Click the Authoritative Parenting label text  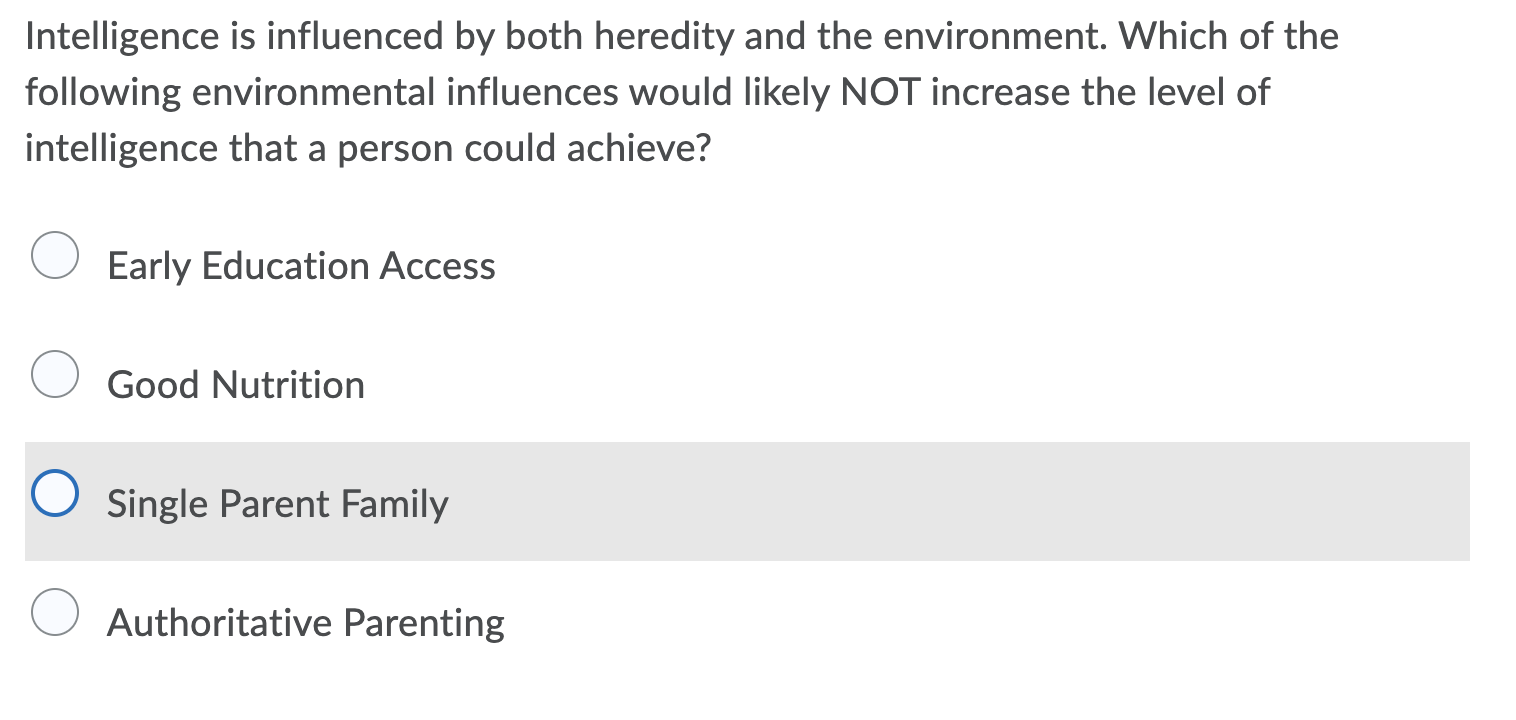[306, 621]
